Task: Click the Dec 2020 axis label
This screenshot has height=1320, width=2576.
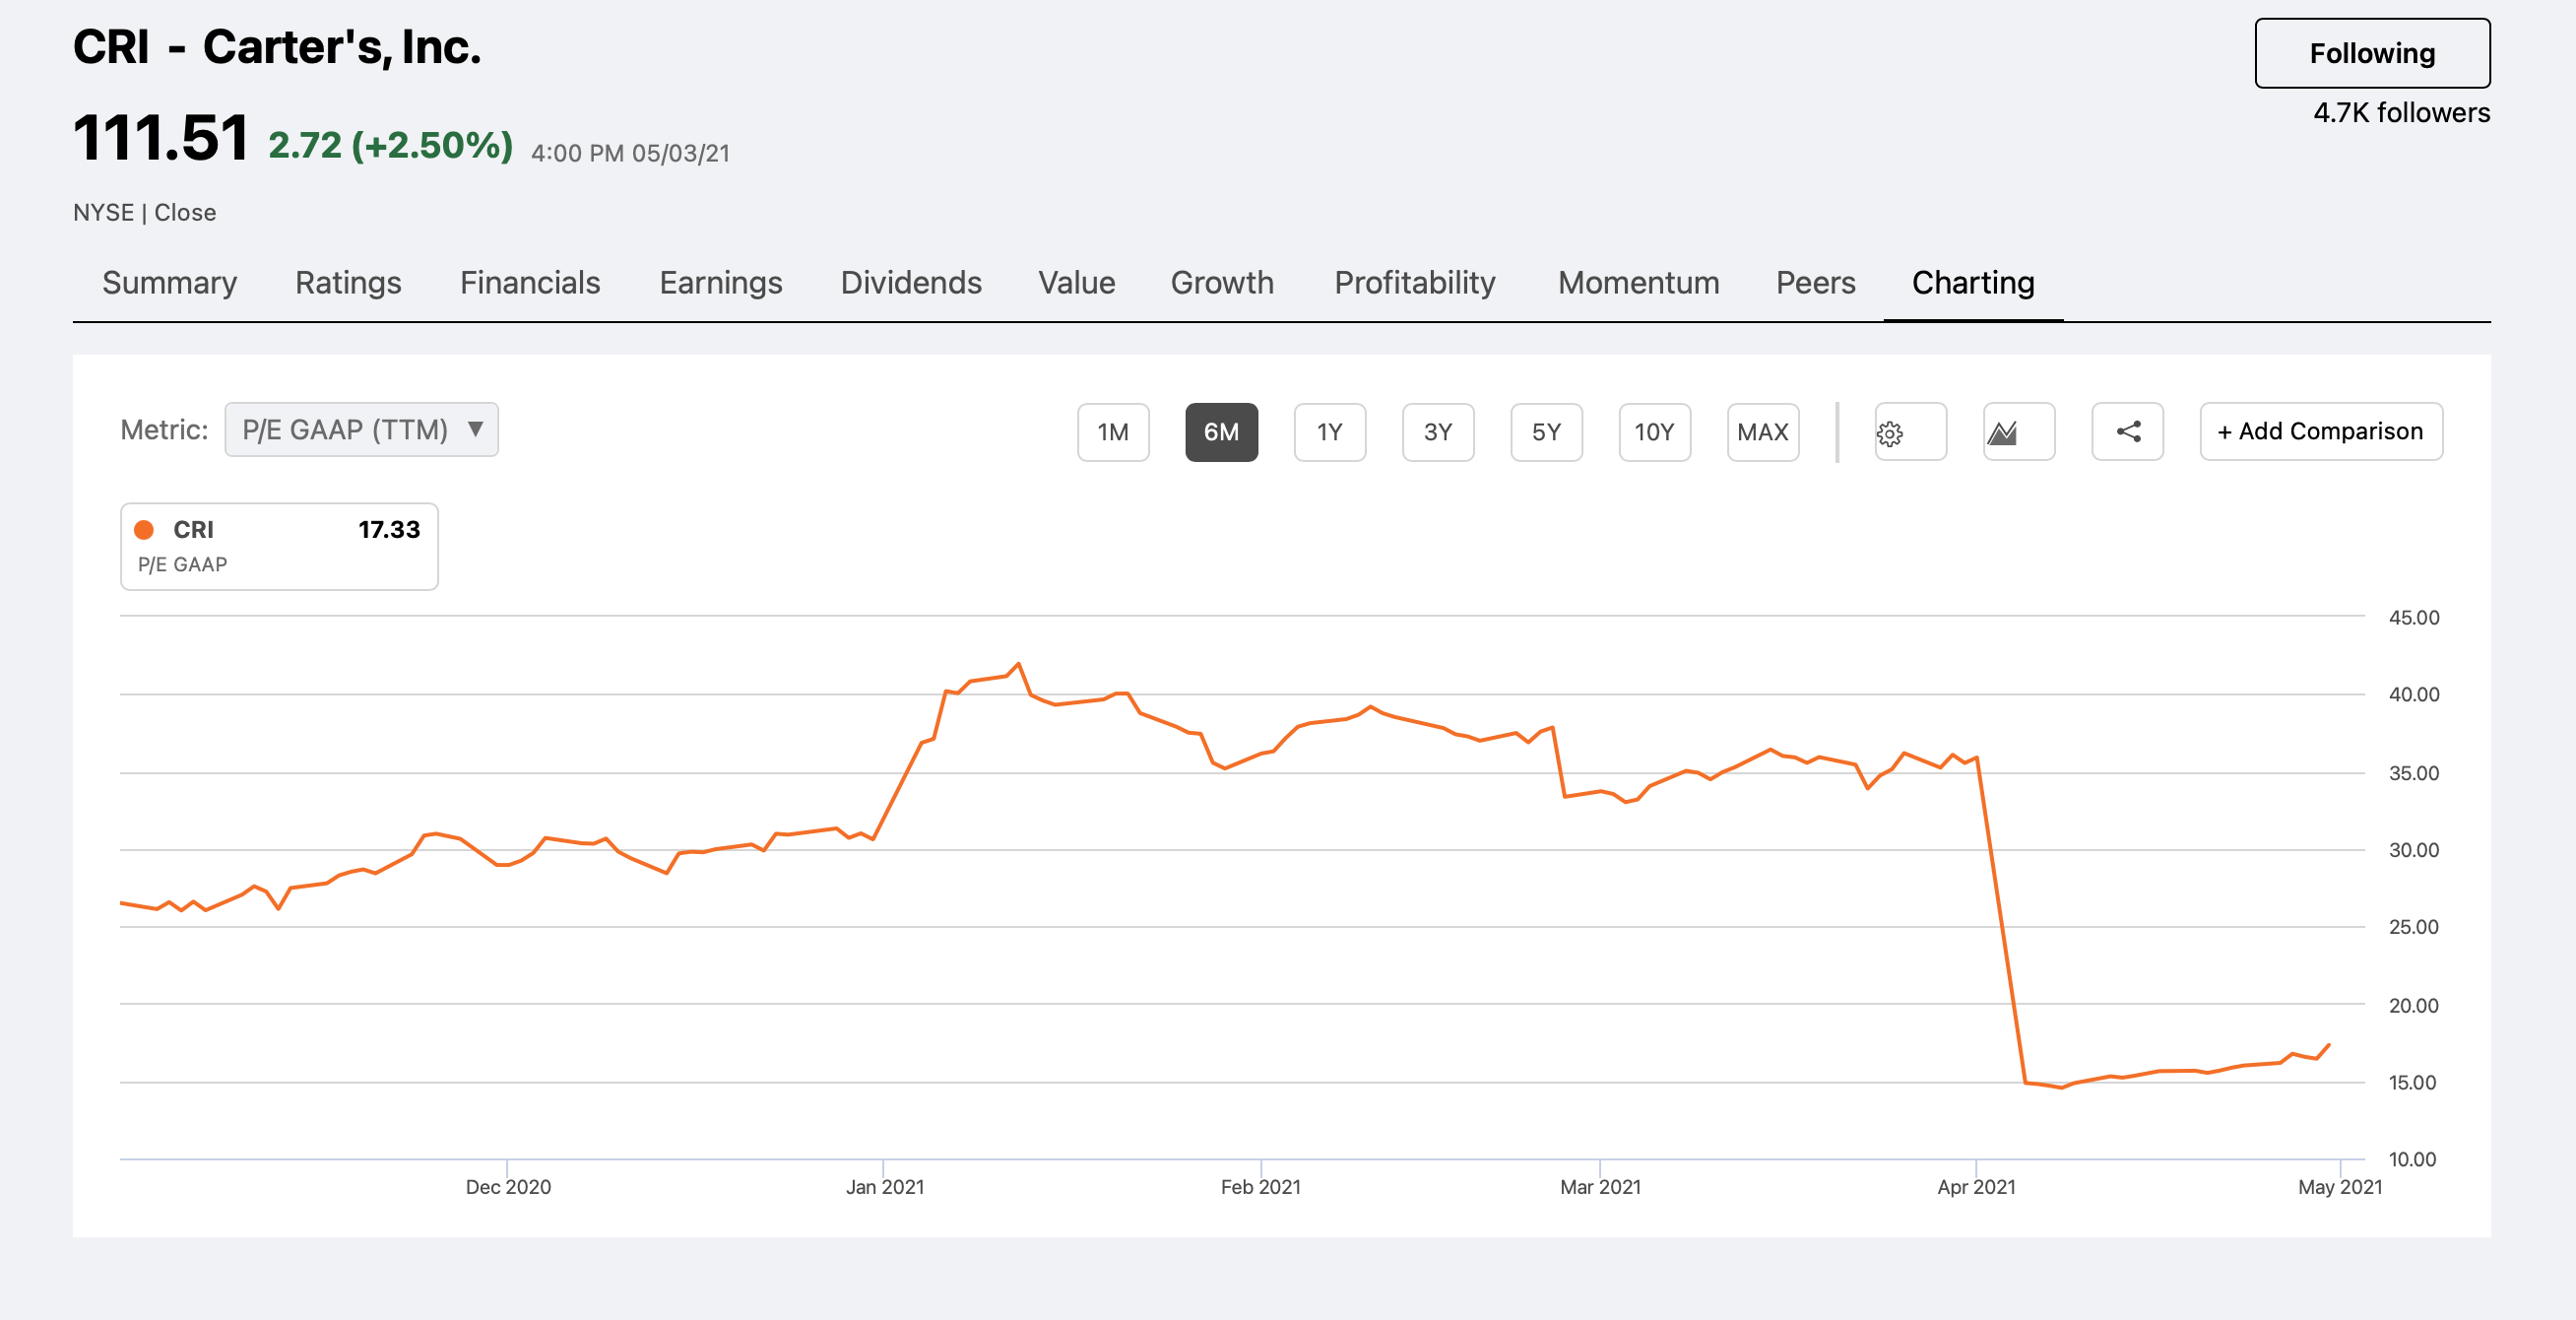Action: [x=508, y=1187]
